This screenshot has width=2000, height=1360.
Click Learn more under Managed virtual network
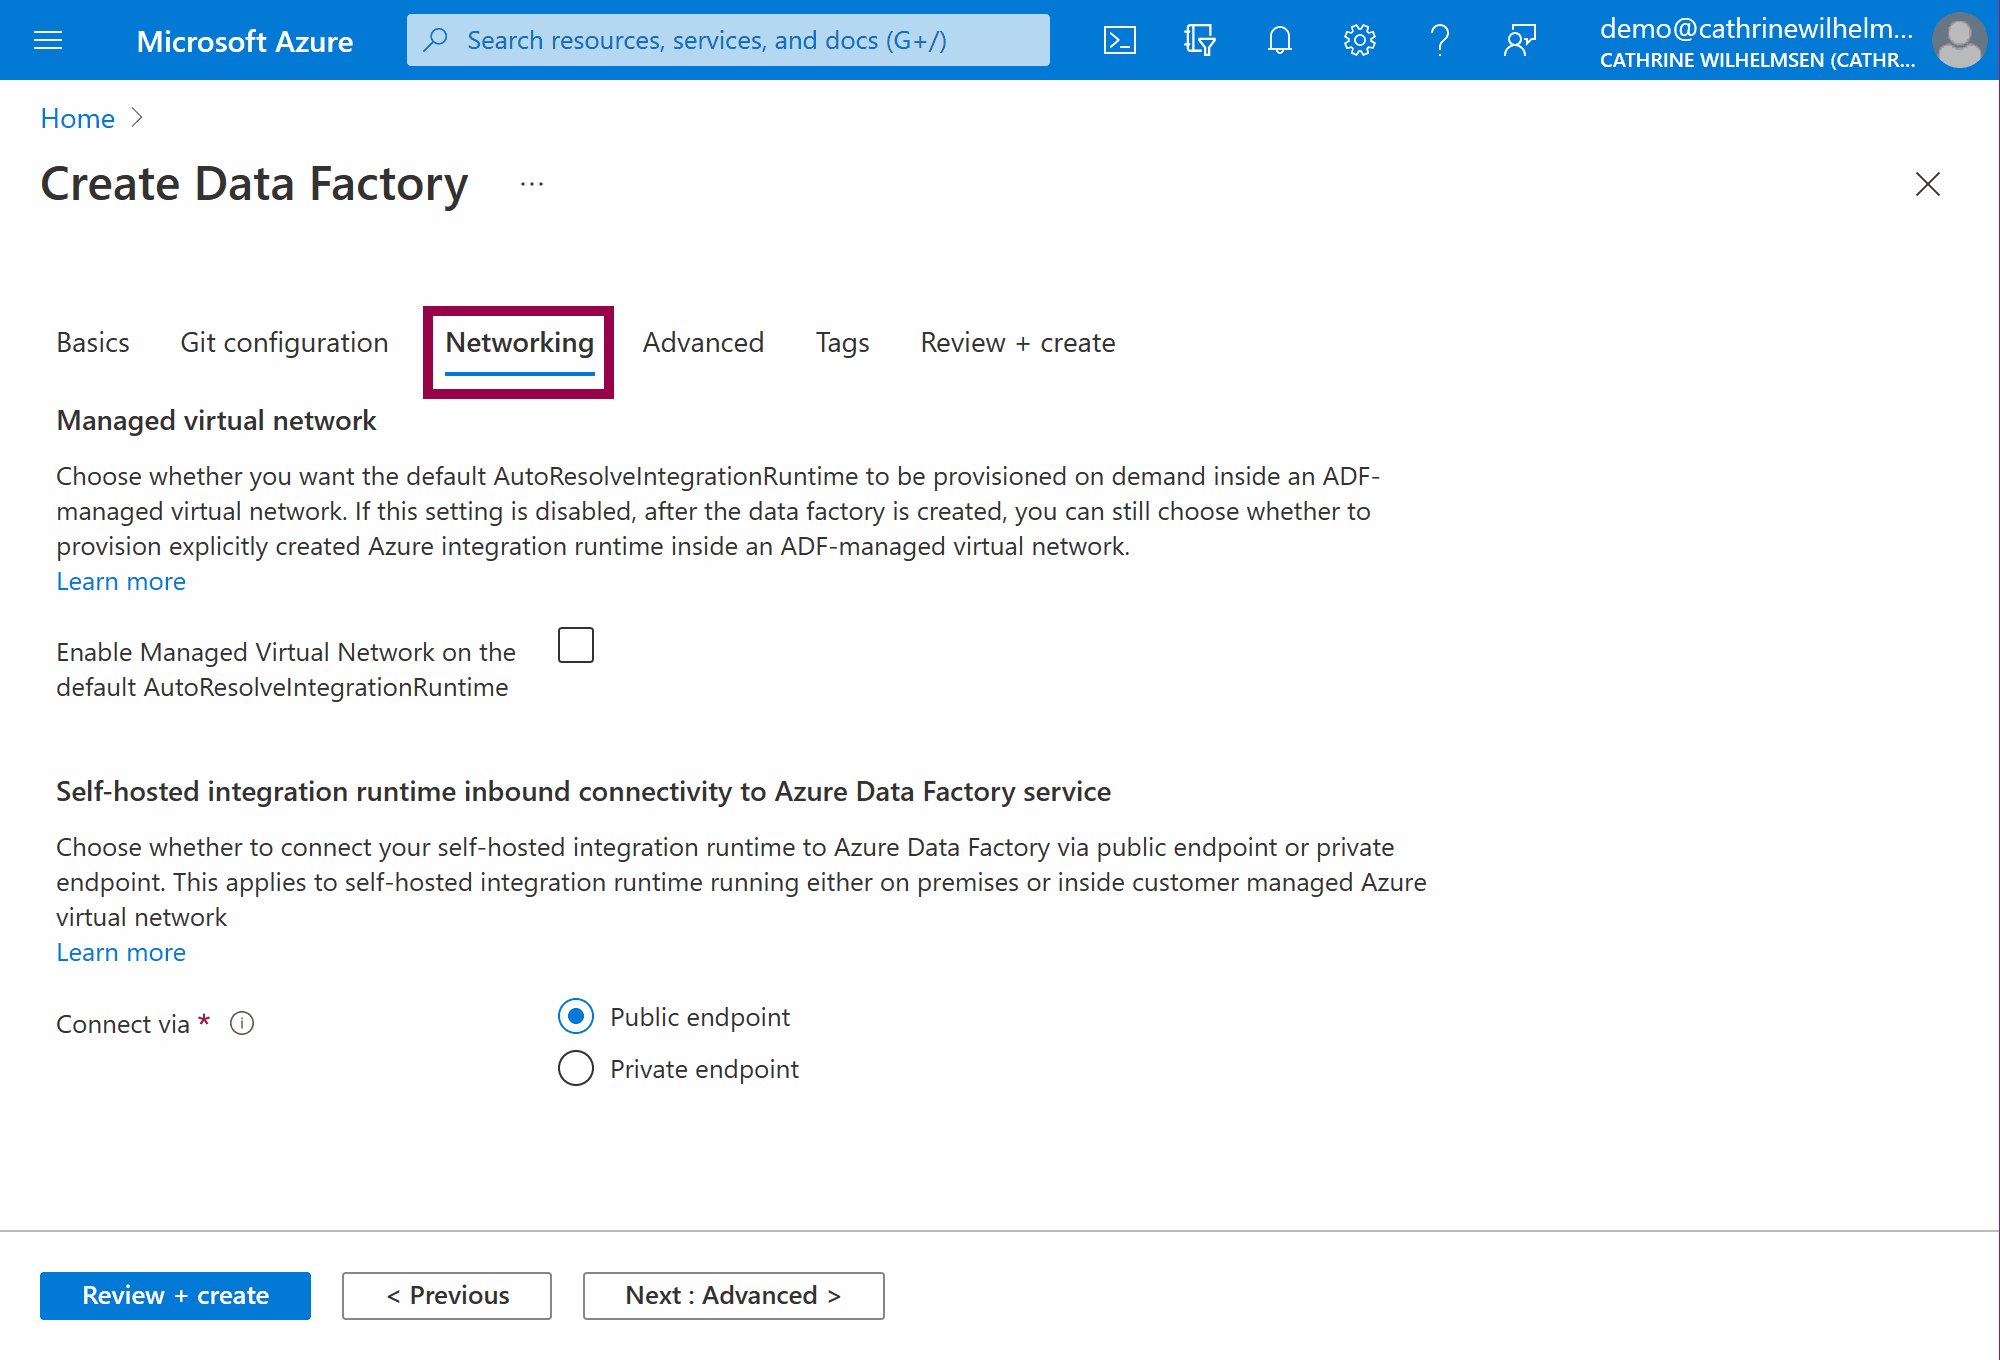coord(121,581)
